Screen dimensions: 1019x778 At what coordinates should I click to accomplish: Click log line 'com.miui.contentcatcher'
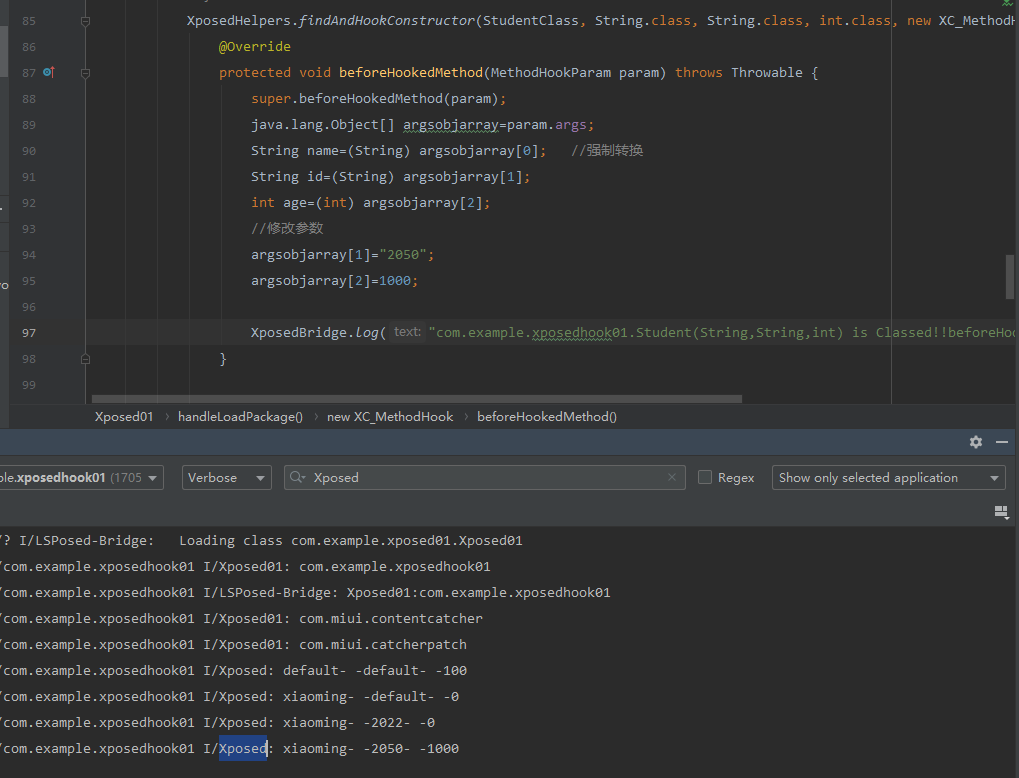391,619
